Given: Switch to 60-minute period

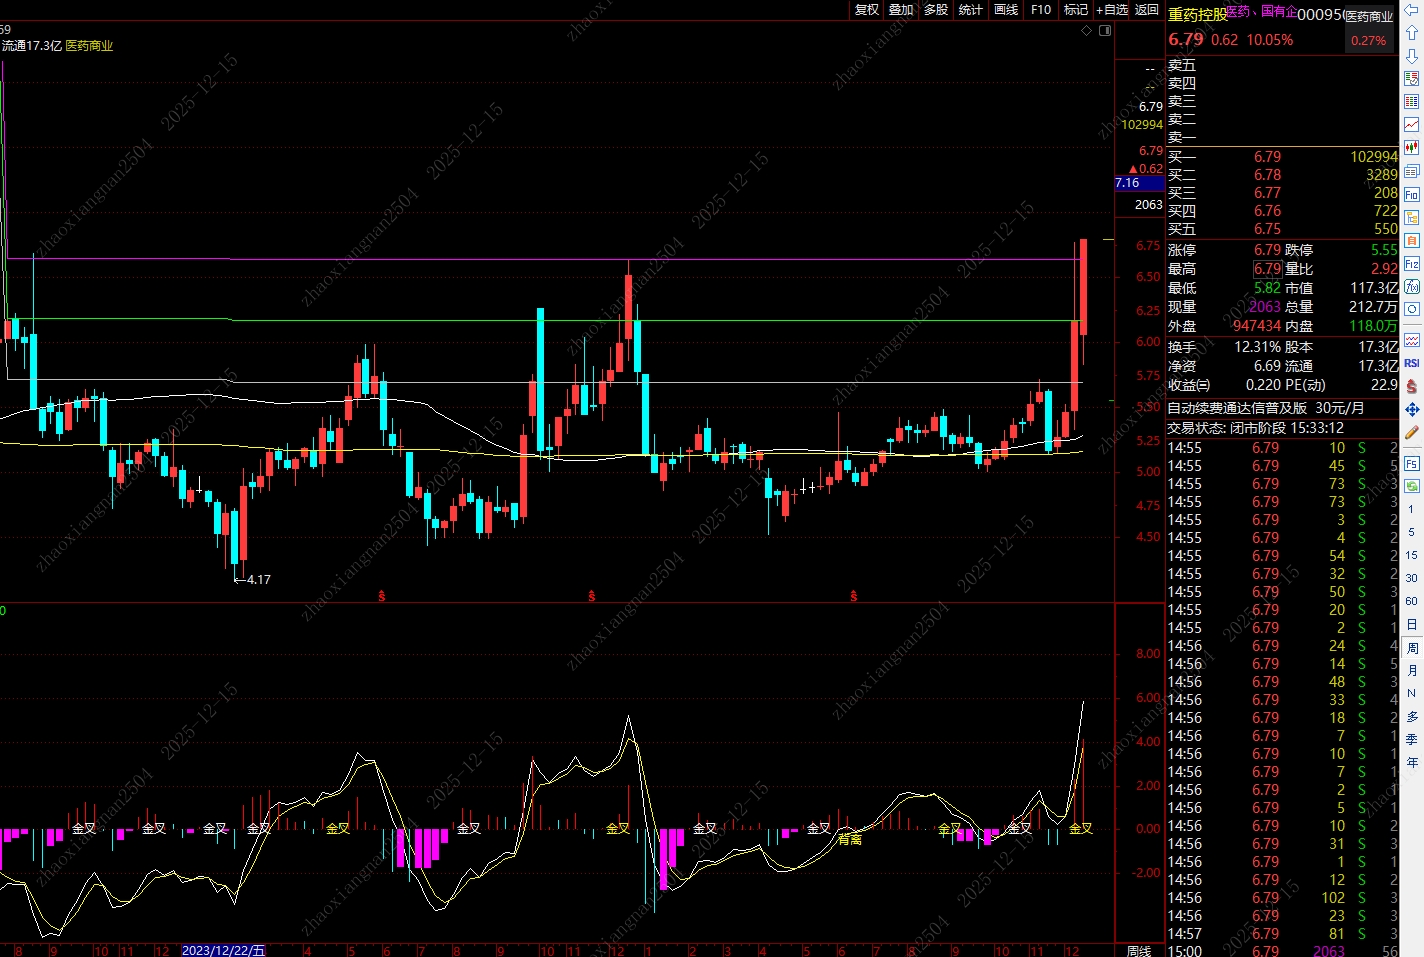Looking at the screenshot, I should point(1411,601).
